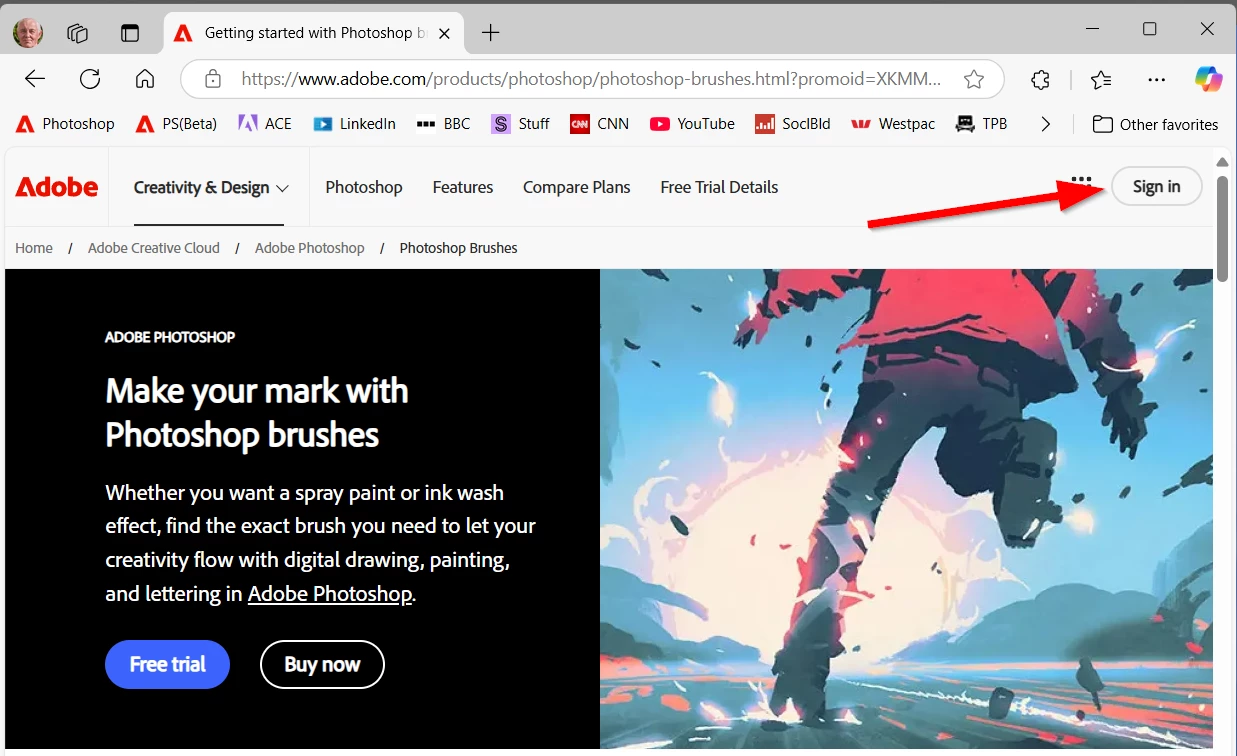Screen dimensions: 1237x756
Task: Open browser Extensions icon
Action: coord(1041,79)
